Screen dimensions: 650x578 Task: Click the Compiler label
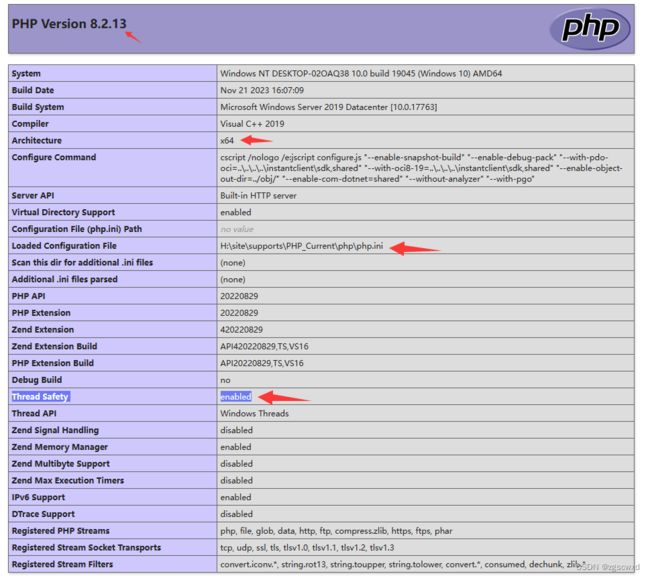30,124
